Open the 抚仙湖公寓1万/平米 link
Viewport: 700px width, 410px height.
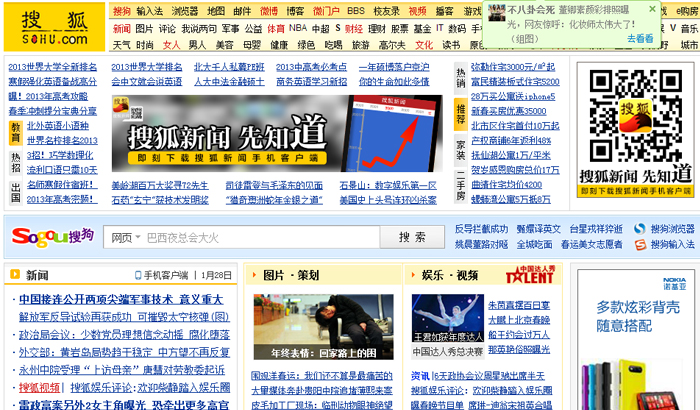(511, 155)
